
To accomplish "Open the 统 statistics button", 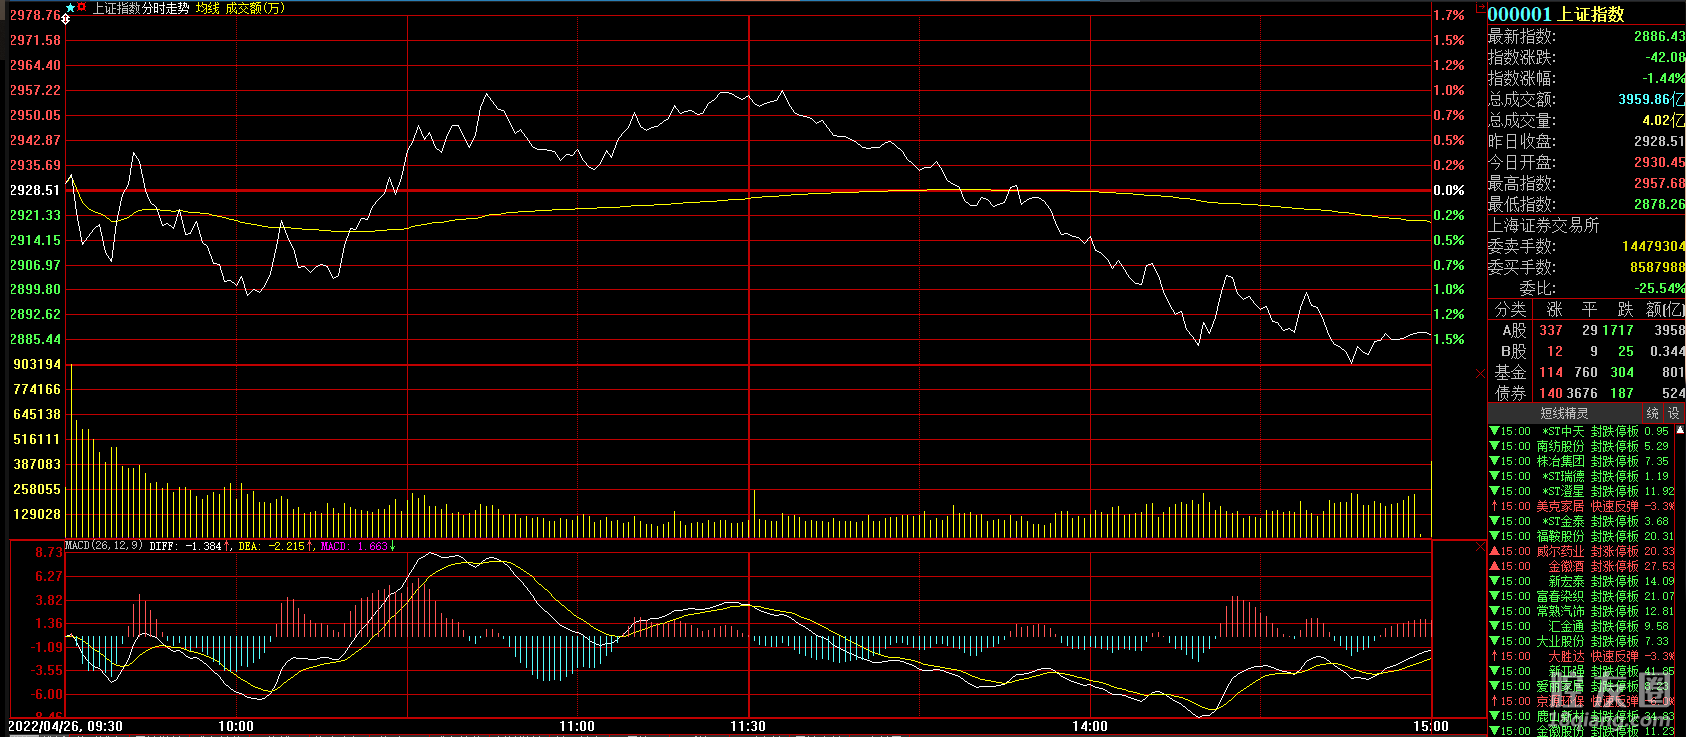I will click(1653, 413).
